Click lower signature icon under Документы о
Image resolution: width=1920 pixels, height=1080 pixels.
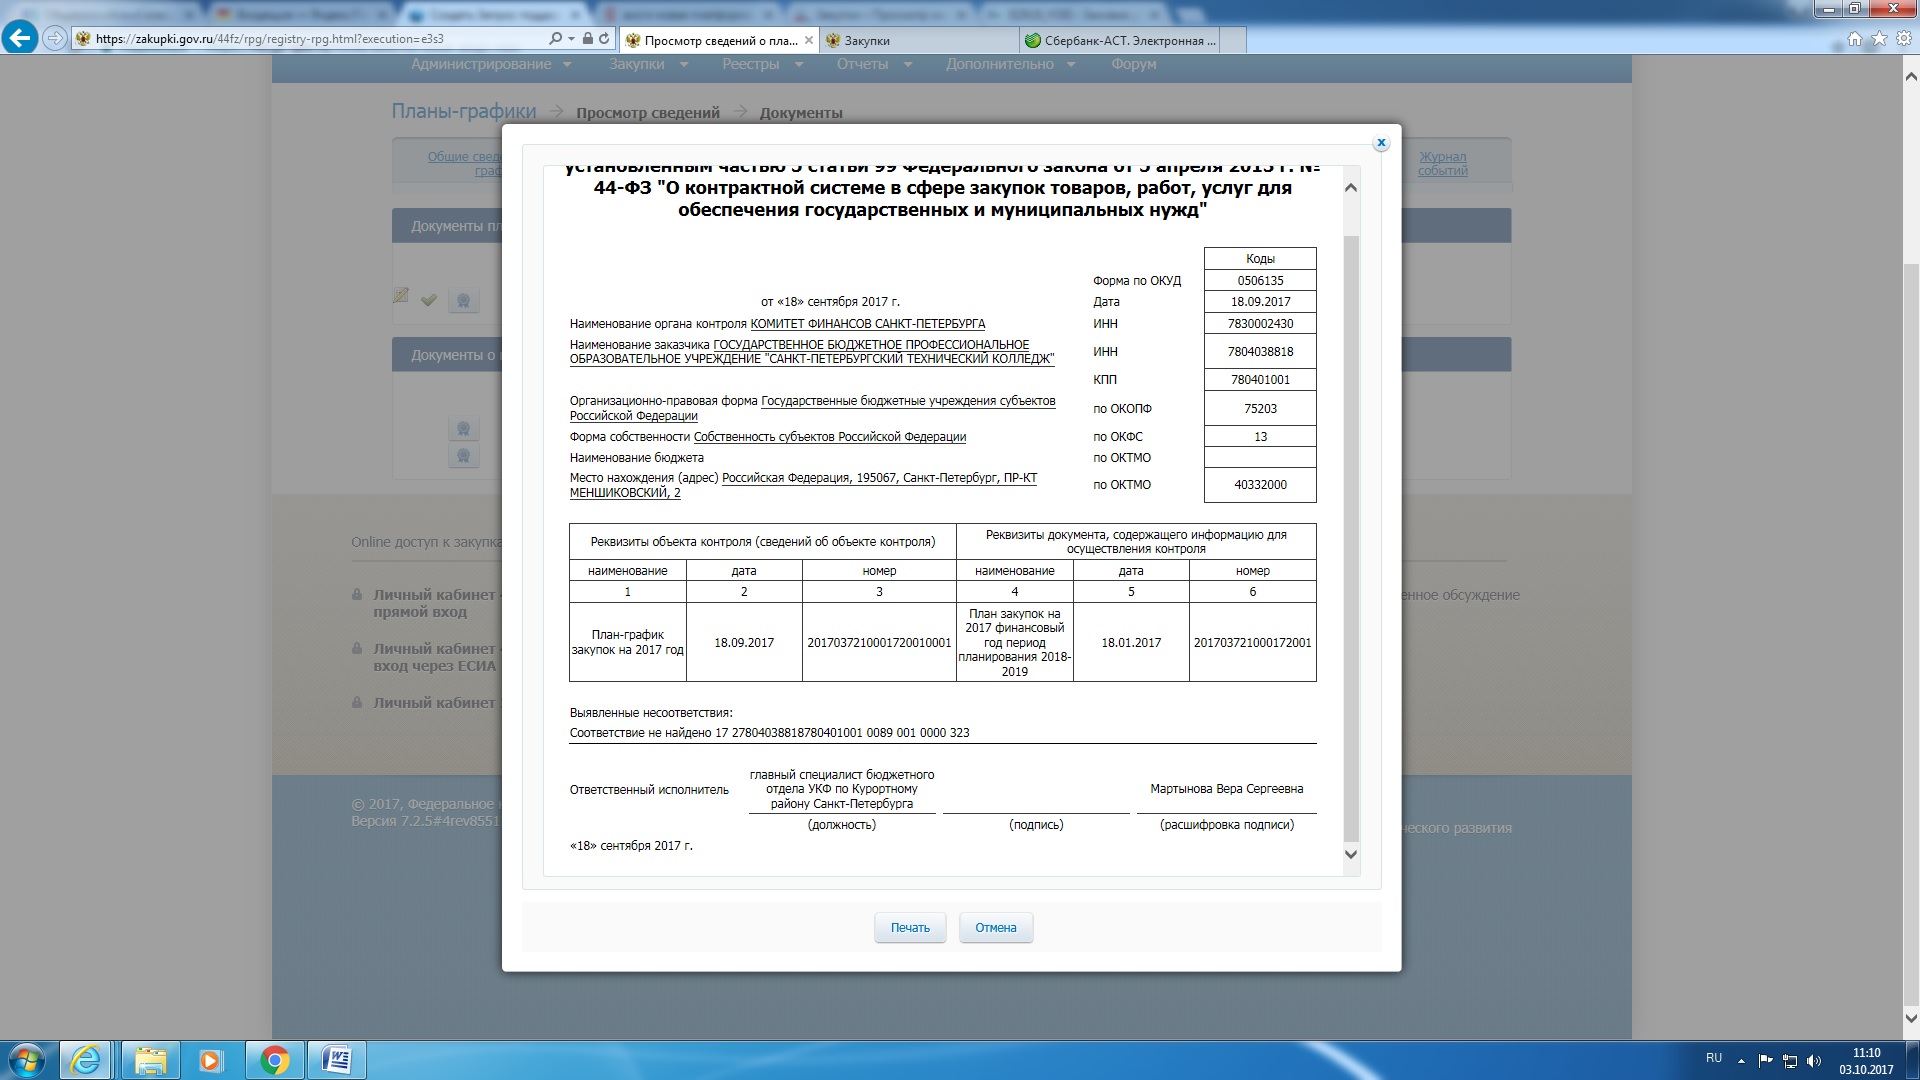463,456
